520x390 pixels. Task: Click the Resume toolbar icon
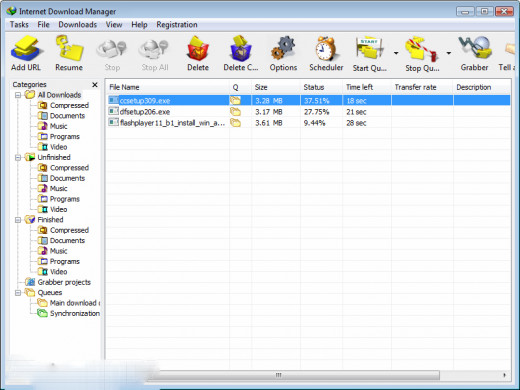coord(69,53)
